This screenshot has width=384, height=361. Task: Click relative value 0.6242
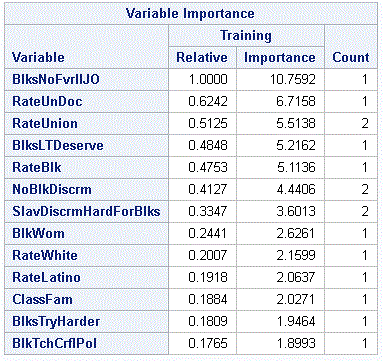(x=208, y=101)
